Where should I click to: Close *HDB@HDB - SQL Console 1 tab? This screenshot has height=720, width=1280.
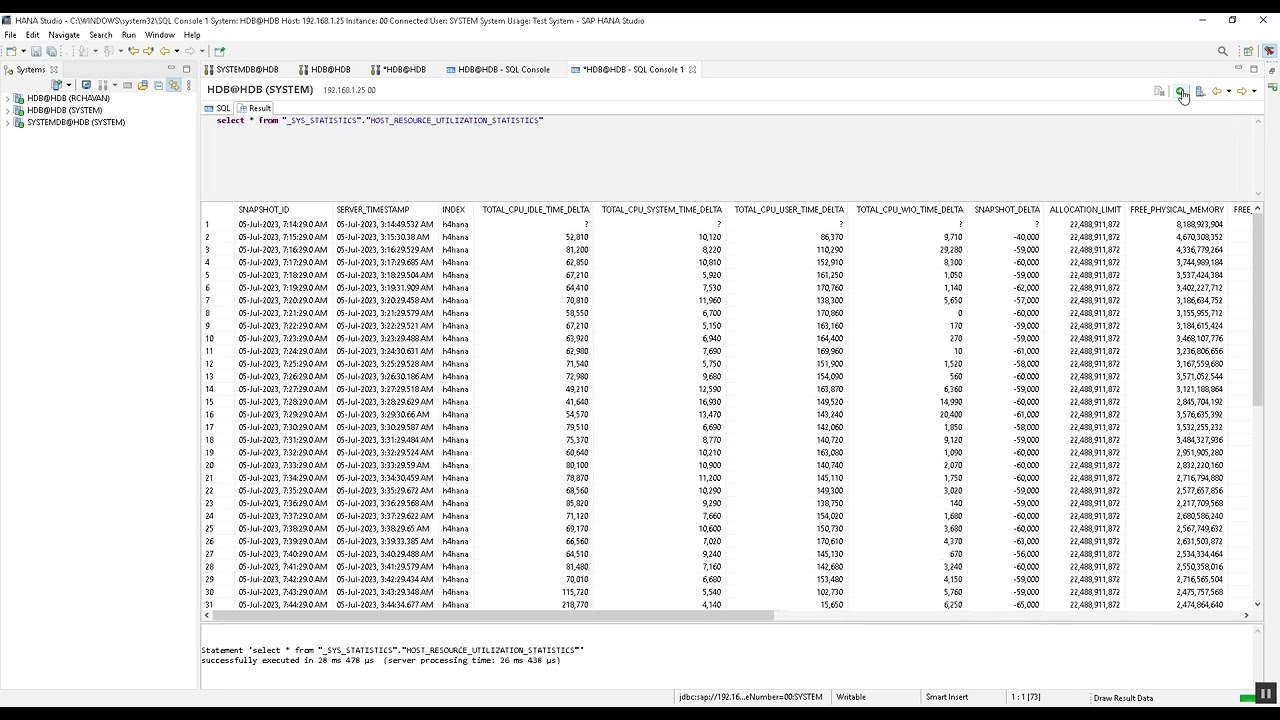coord(692,70)
